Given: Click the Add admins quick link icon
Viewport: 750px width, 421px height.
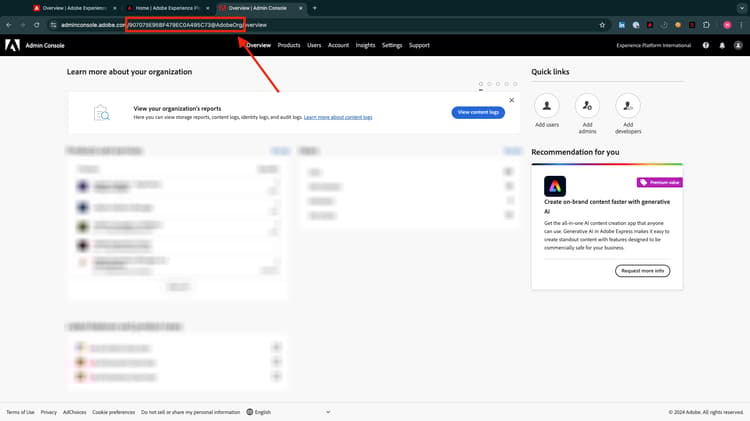Looking at the screenshot, I should coord(587,106).
